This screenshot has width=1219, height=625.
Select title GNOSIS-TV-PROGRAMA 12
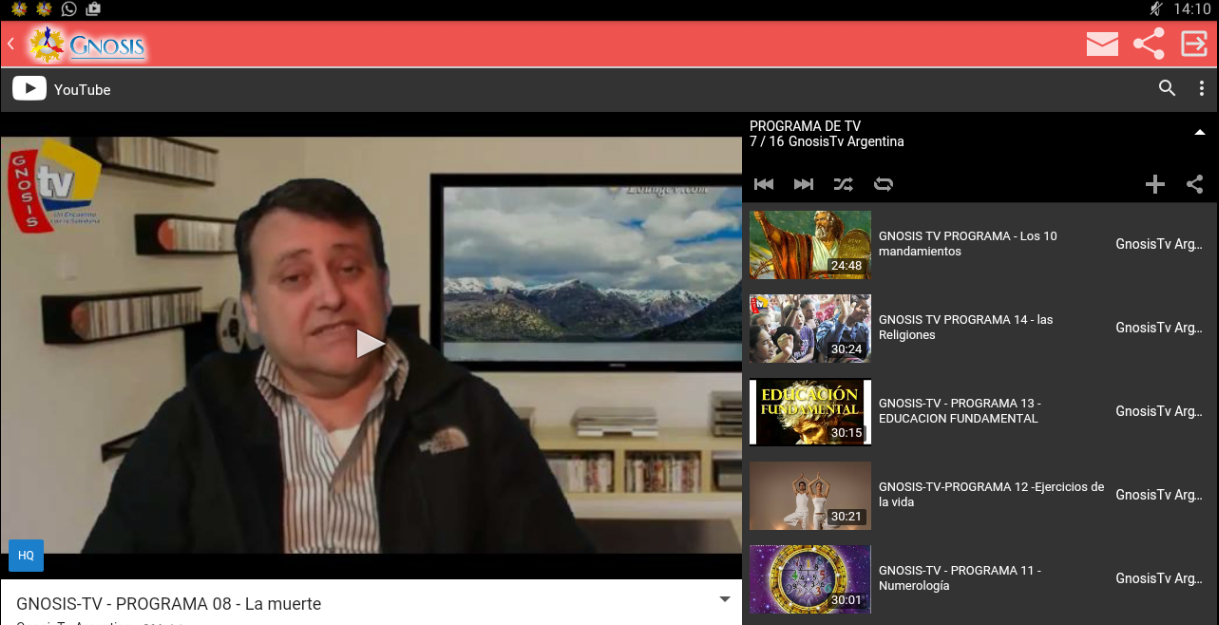(x=991, y=495)
